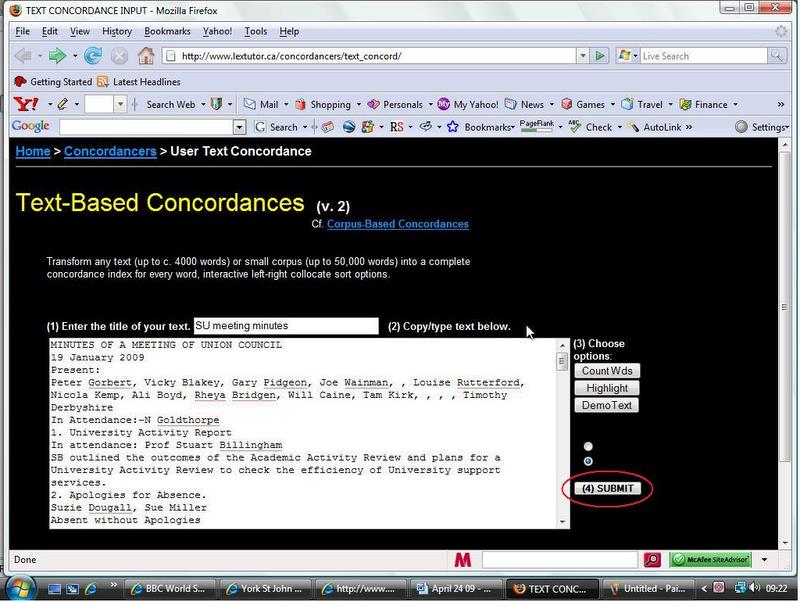The height and width of the screenshot is (602, 800).
Task: Click the Yahoo! logo in the toolbar
Action: (x=26, y=104)
